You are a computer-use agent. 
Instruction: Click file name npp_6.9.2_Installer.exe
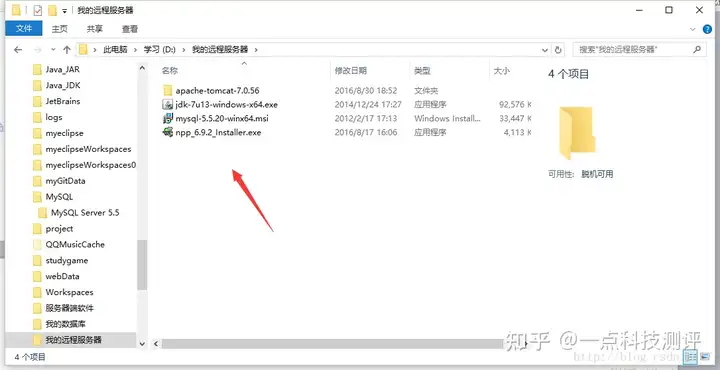click(x=218, y=132)
